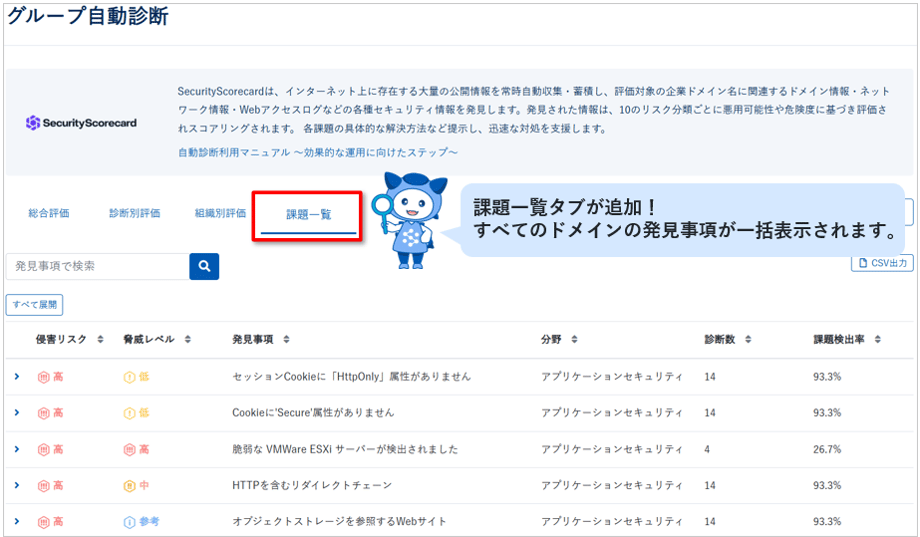The width and height of the screenshot is (920, 537).
Task: Click the text セッションCookieに「HttpOnly」属性がありません
Action: [x=351, y=376]
